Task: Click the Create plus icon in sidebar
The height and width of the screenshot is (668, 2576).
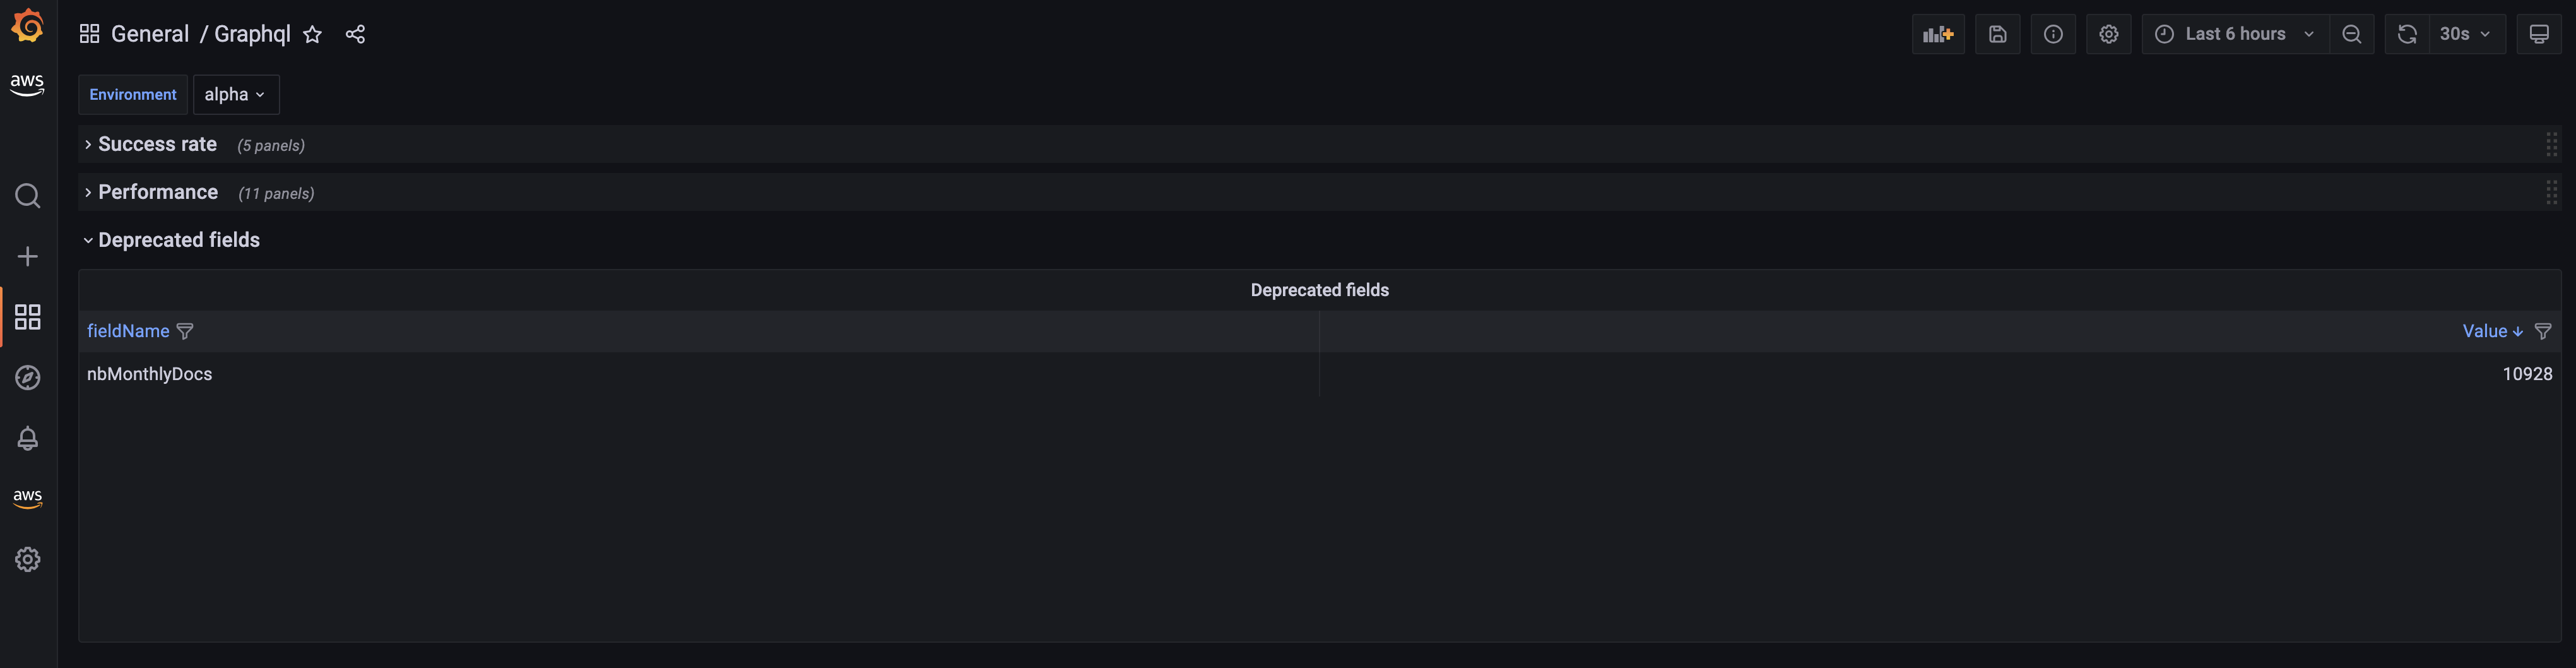Action: (28, 256)
